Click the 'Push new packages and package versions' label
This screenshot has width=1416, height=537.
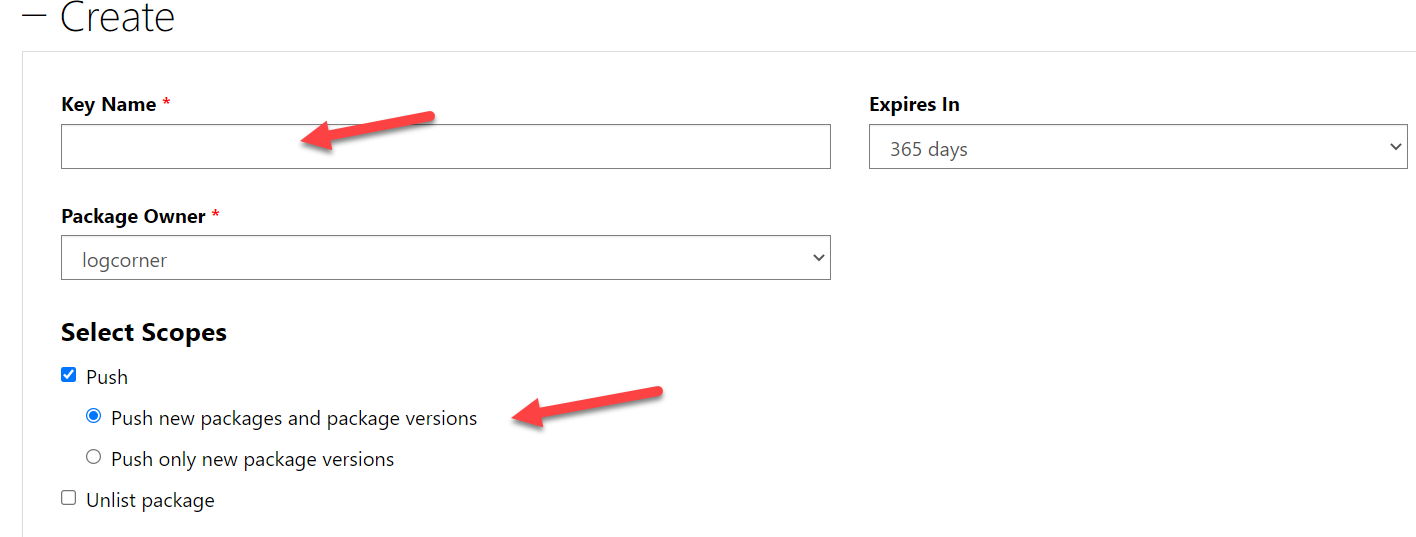click(294, 418)
